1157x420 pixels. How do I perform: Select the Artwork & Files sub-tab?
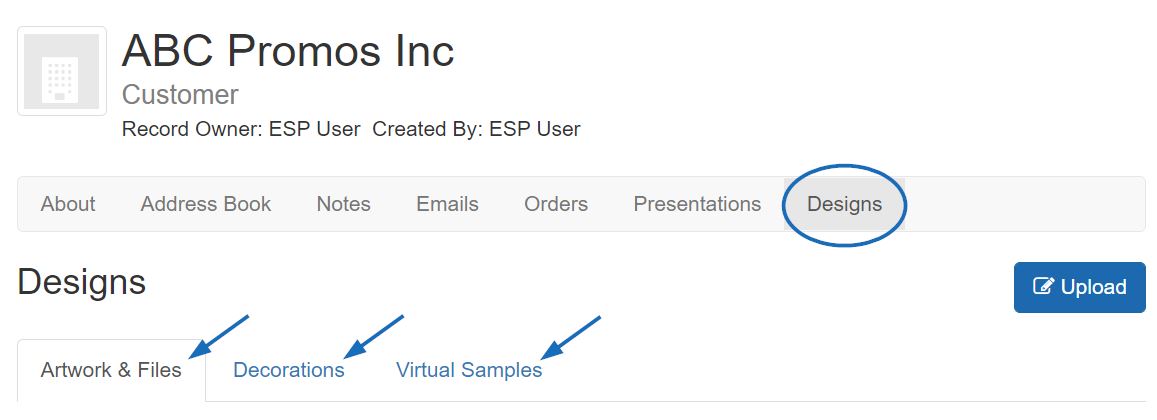pos(111,370)
